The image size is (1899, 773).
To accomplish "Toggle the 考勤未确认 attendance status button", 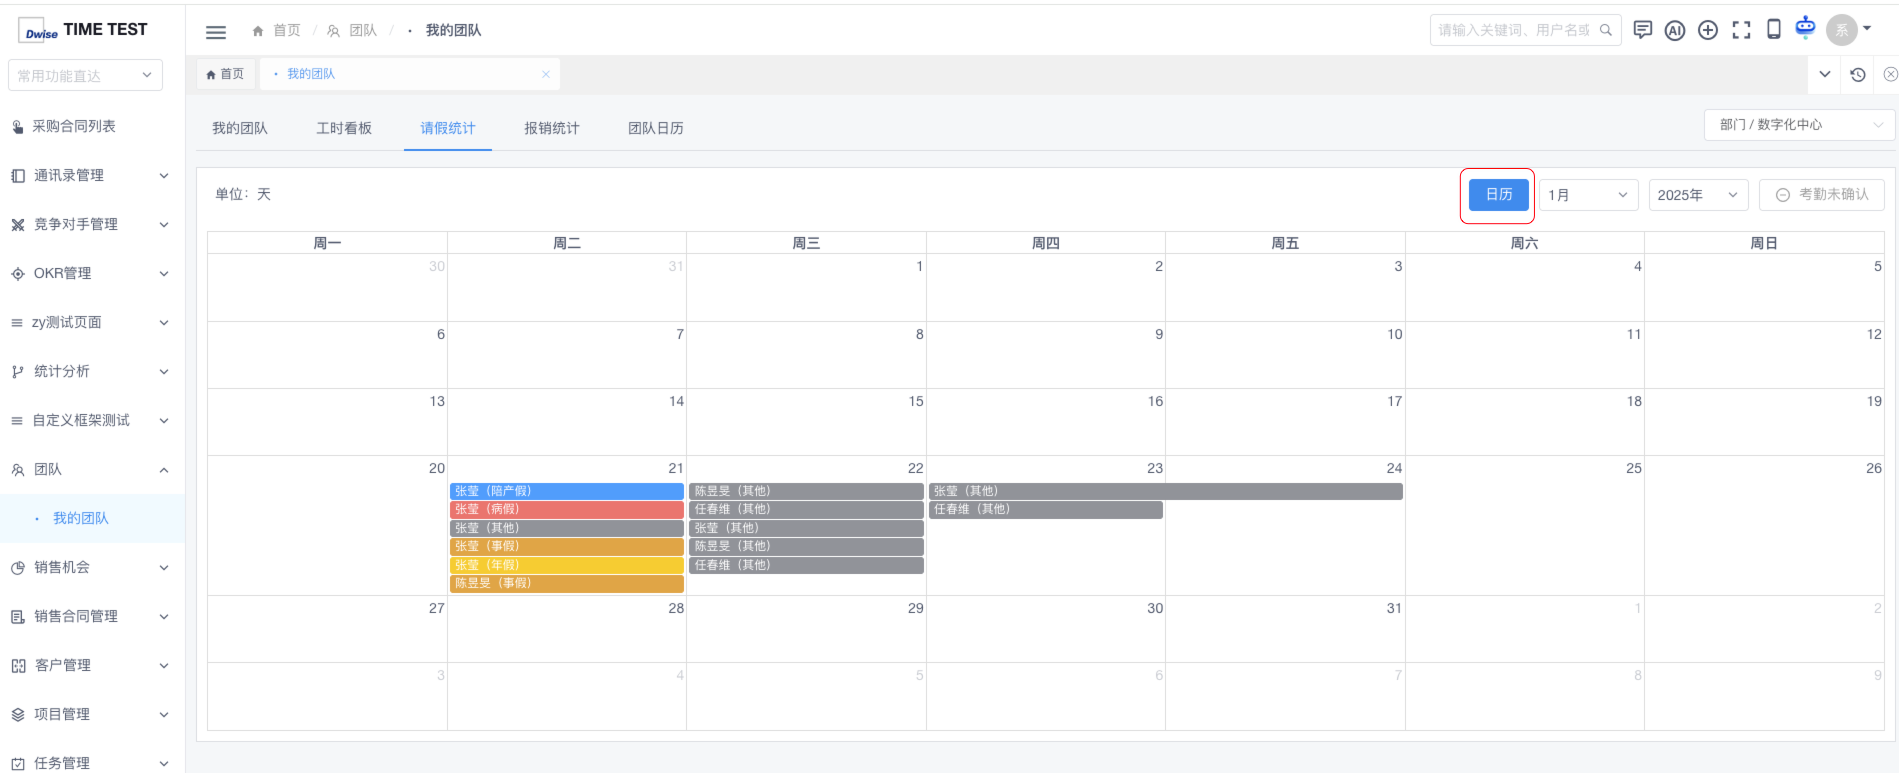I will click(x=1821, y=195).
